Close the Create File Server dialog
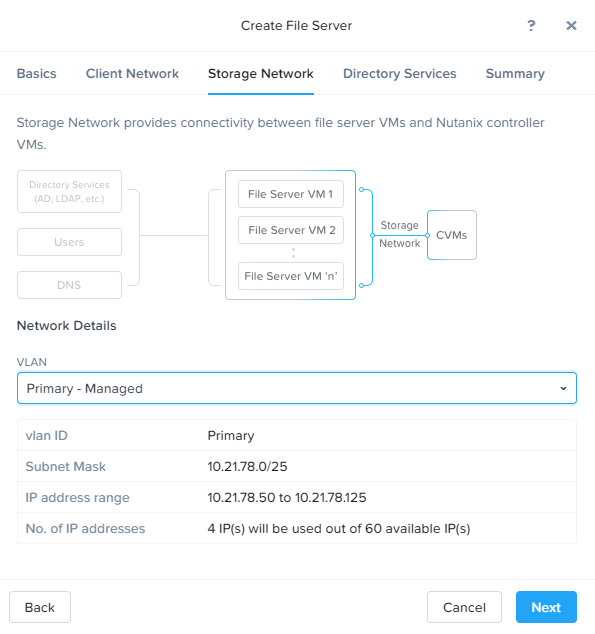595x634 pixels. click(571, 26)
